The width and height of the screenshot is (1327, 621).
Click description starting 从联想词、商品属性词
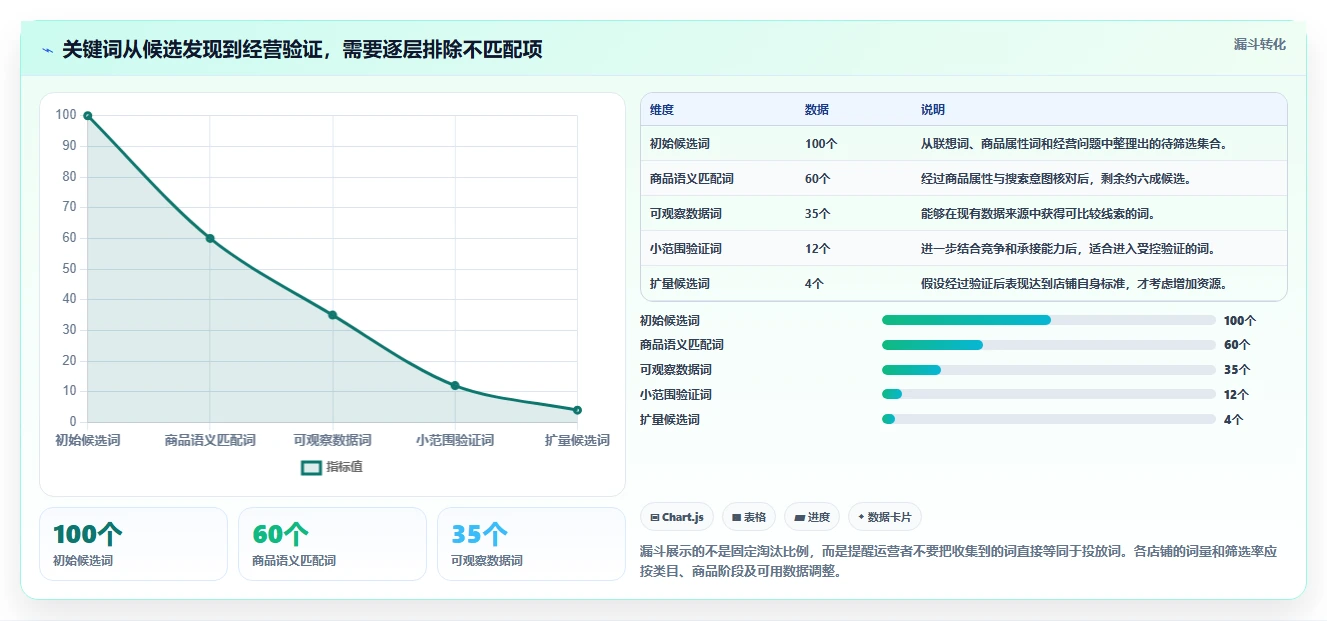pyautogui.click(x=1074, y=144)
